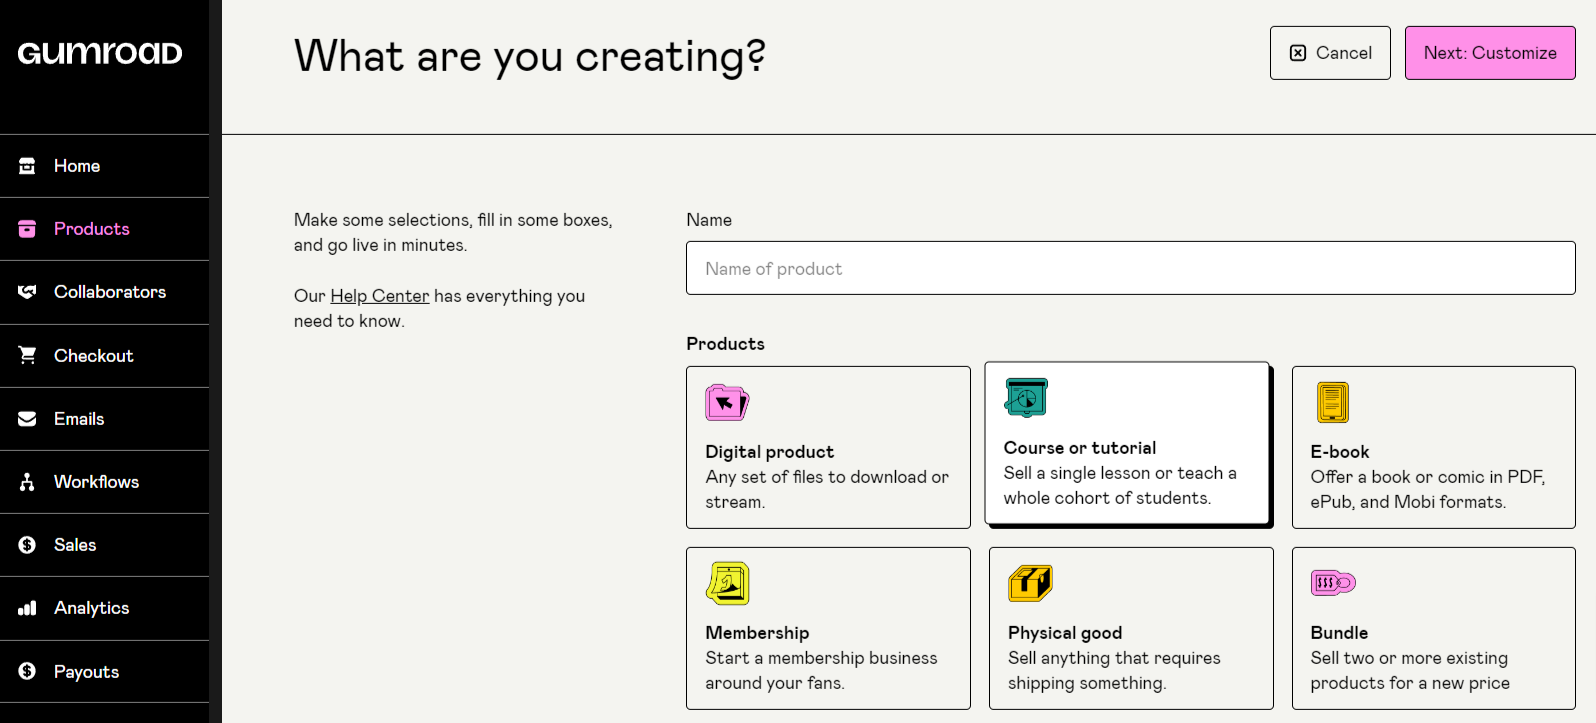
Task: Click the Checkout shopping cart icon
Action: click(27, 355)
